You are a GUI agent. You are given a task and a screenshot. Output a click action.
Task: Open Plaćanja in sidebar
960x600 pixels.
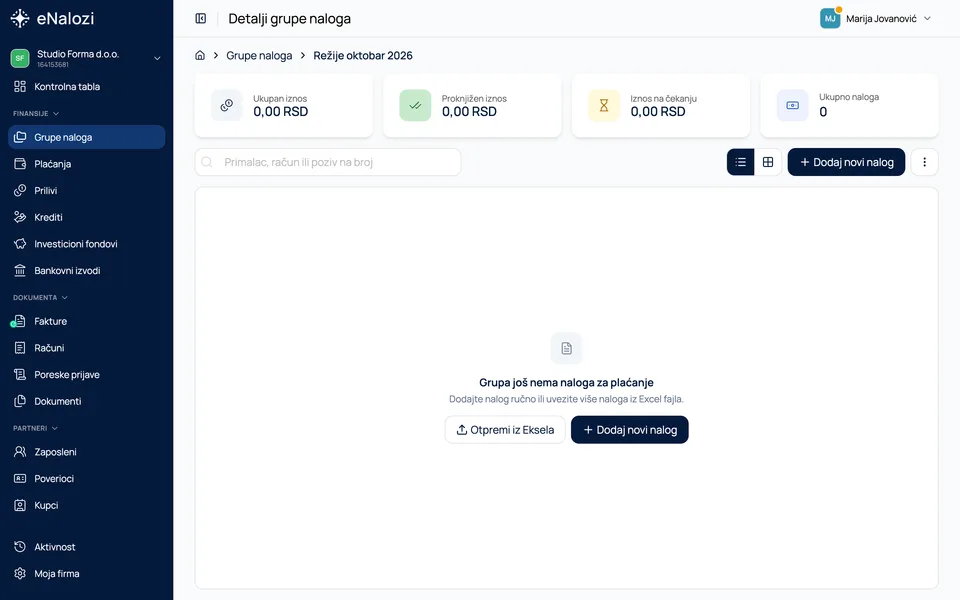tap(86, 164)
